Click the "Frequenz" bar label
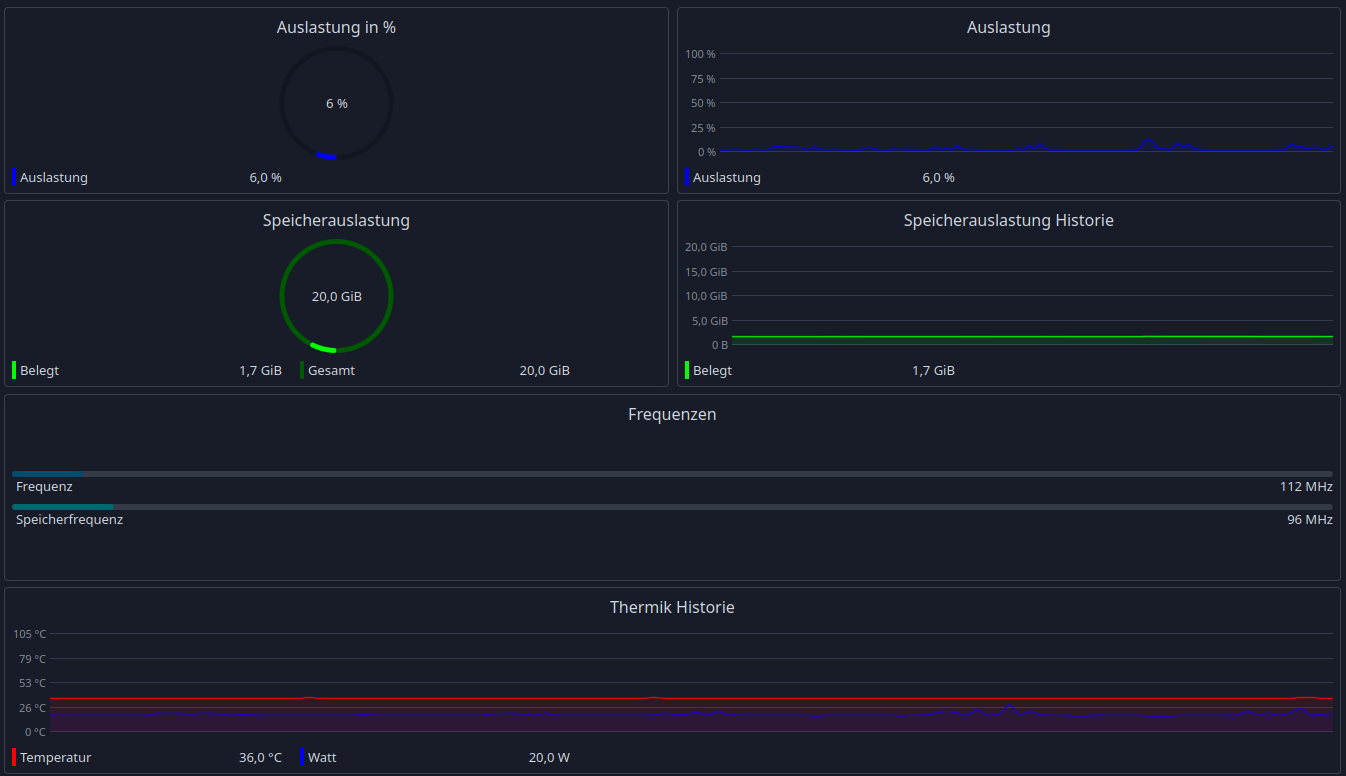This screenshot has height=776, width=1346. [44, 487]
